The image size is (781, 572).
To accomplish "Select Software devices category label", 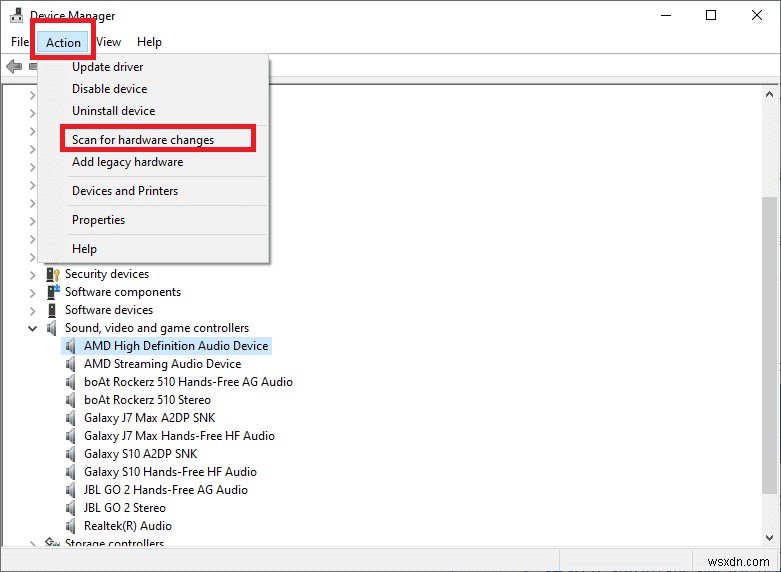I will pos(109,310).
